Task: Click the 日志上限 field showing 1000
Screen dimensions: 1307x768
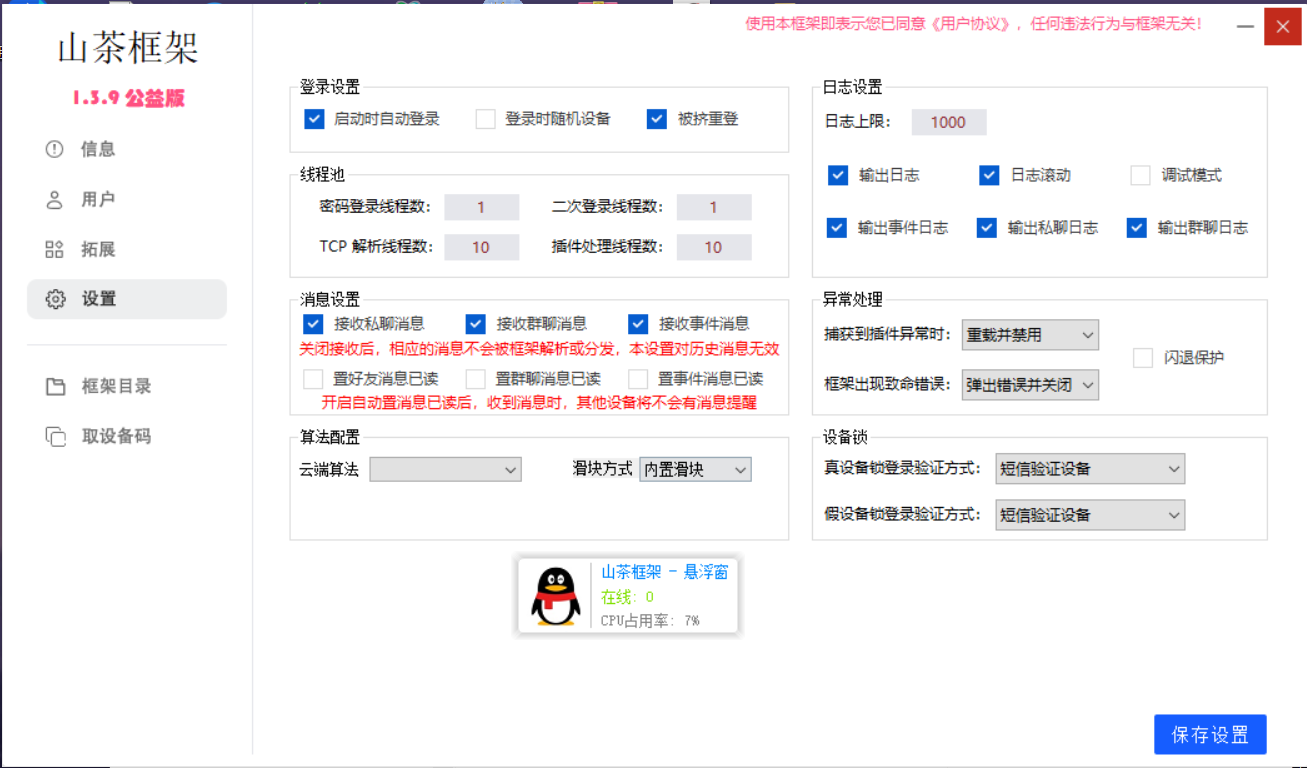Action: [948, 122]
